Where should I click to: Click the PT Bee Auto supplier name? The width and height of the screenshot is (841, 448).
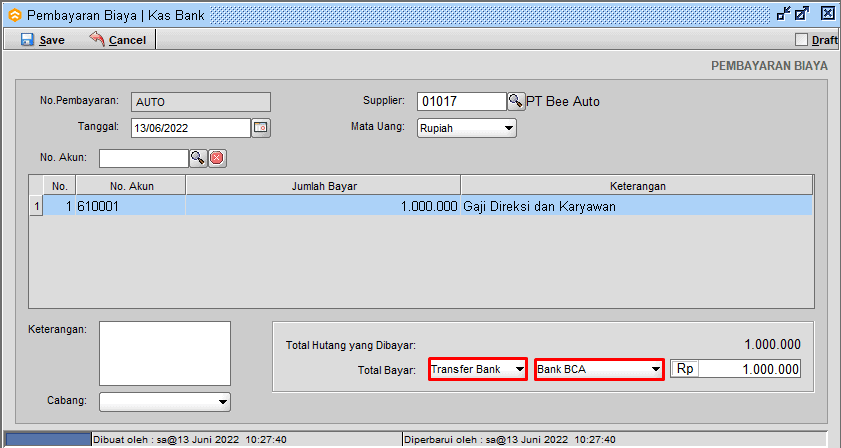click(563, 101)
